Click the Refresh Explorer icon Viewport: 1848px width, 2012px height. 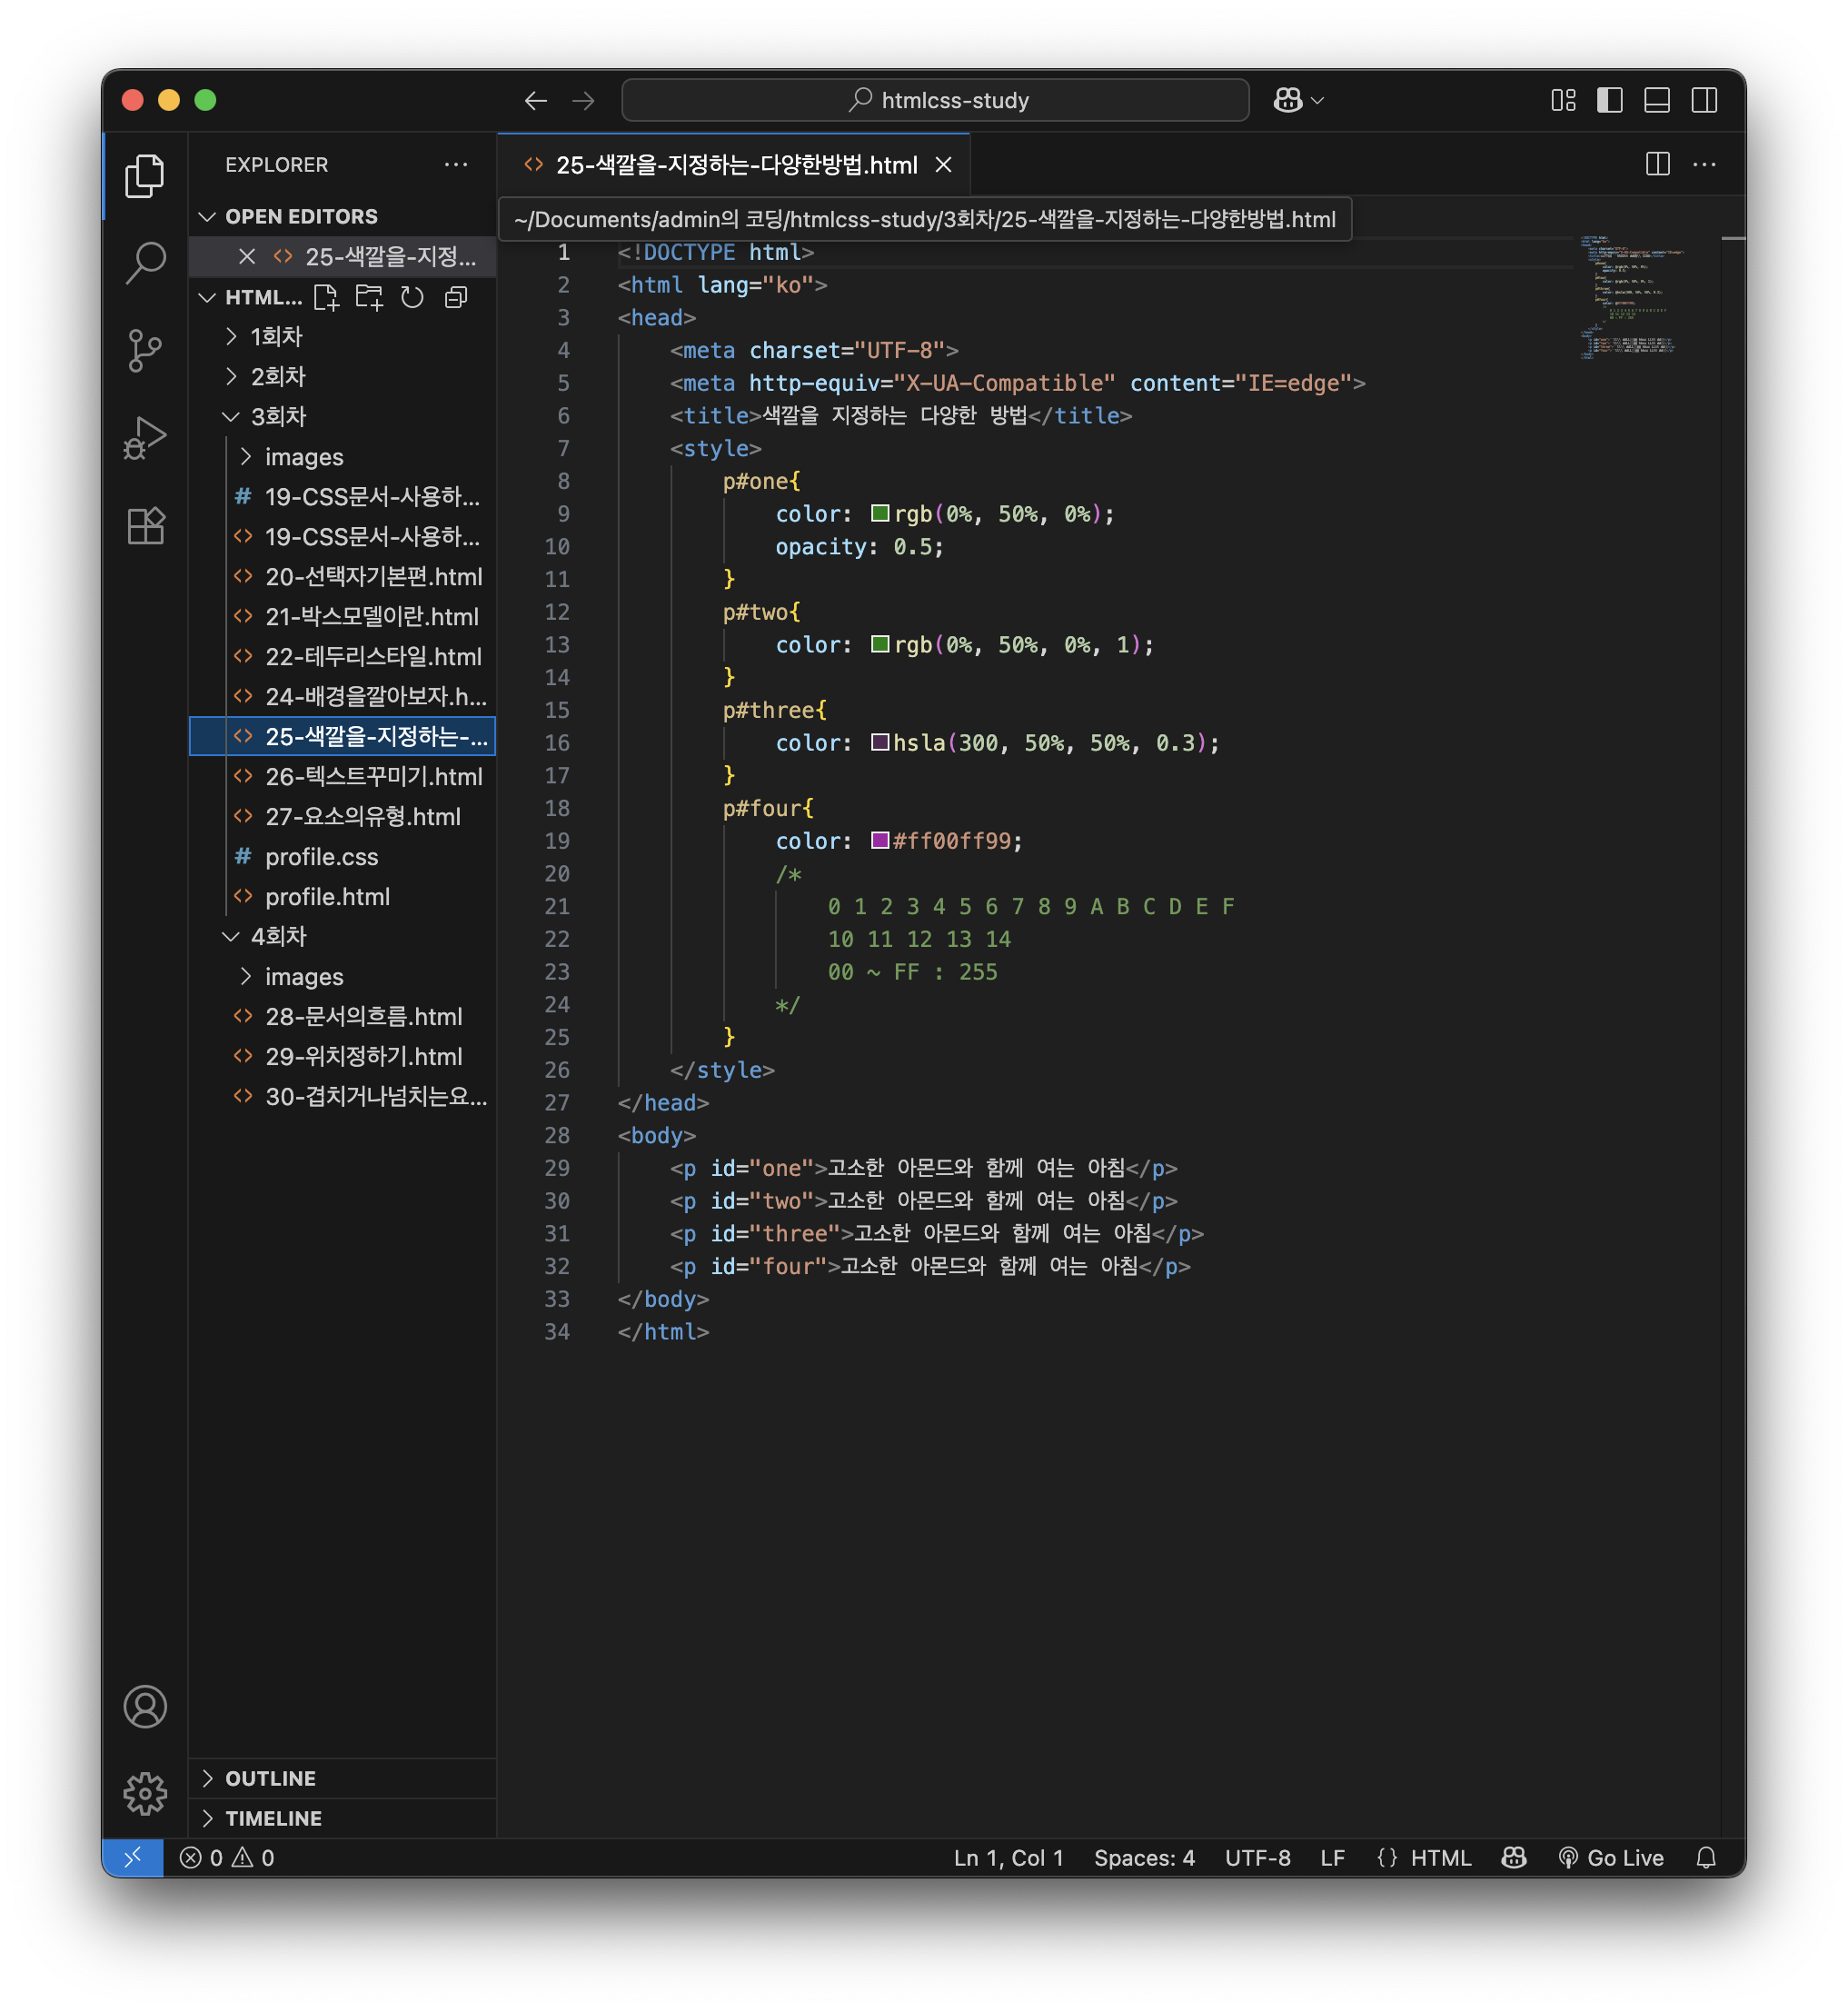pos(412,297)
